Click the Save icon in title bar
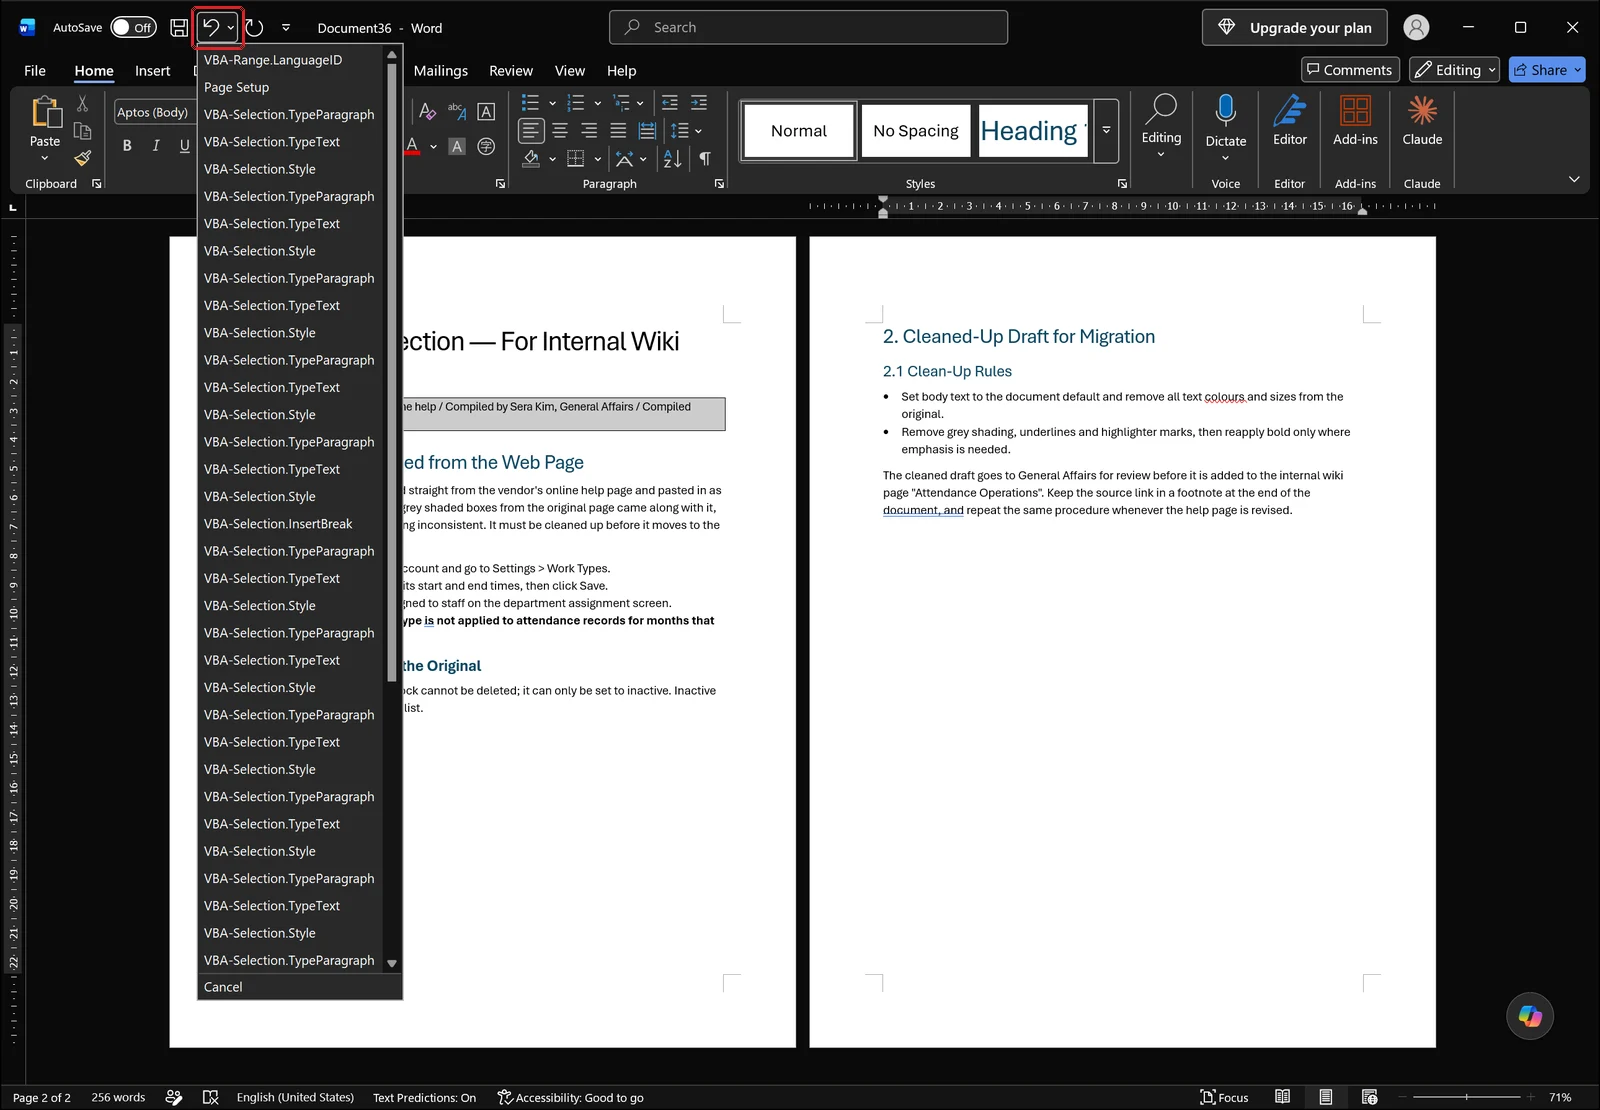 pyautogui.click(x=179, y=28)
